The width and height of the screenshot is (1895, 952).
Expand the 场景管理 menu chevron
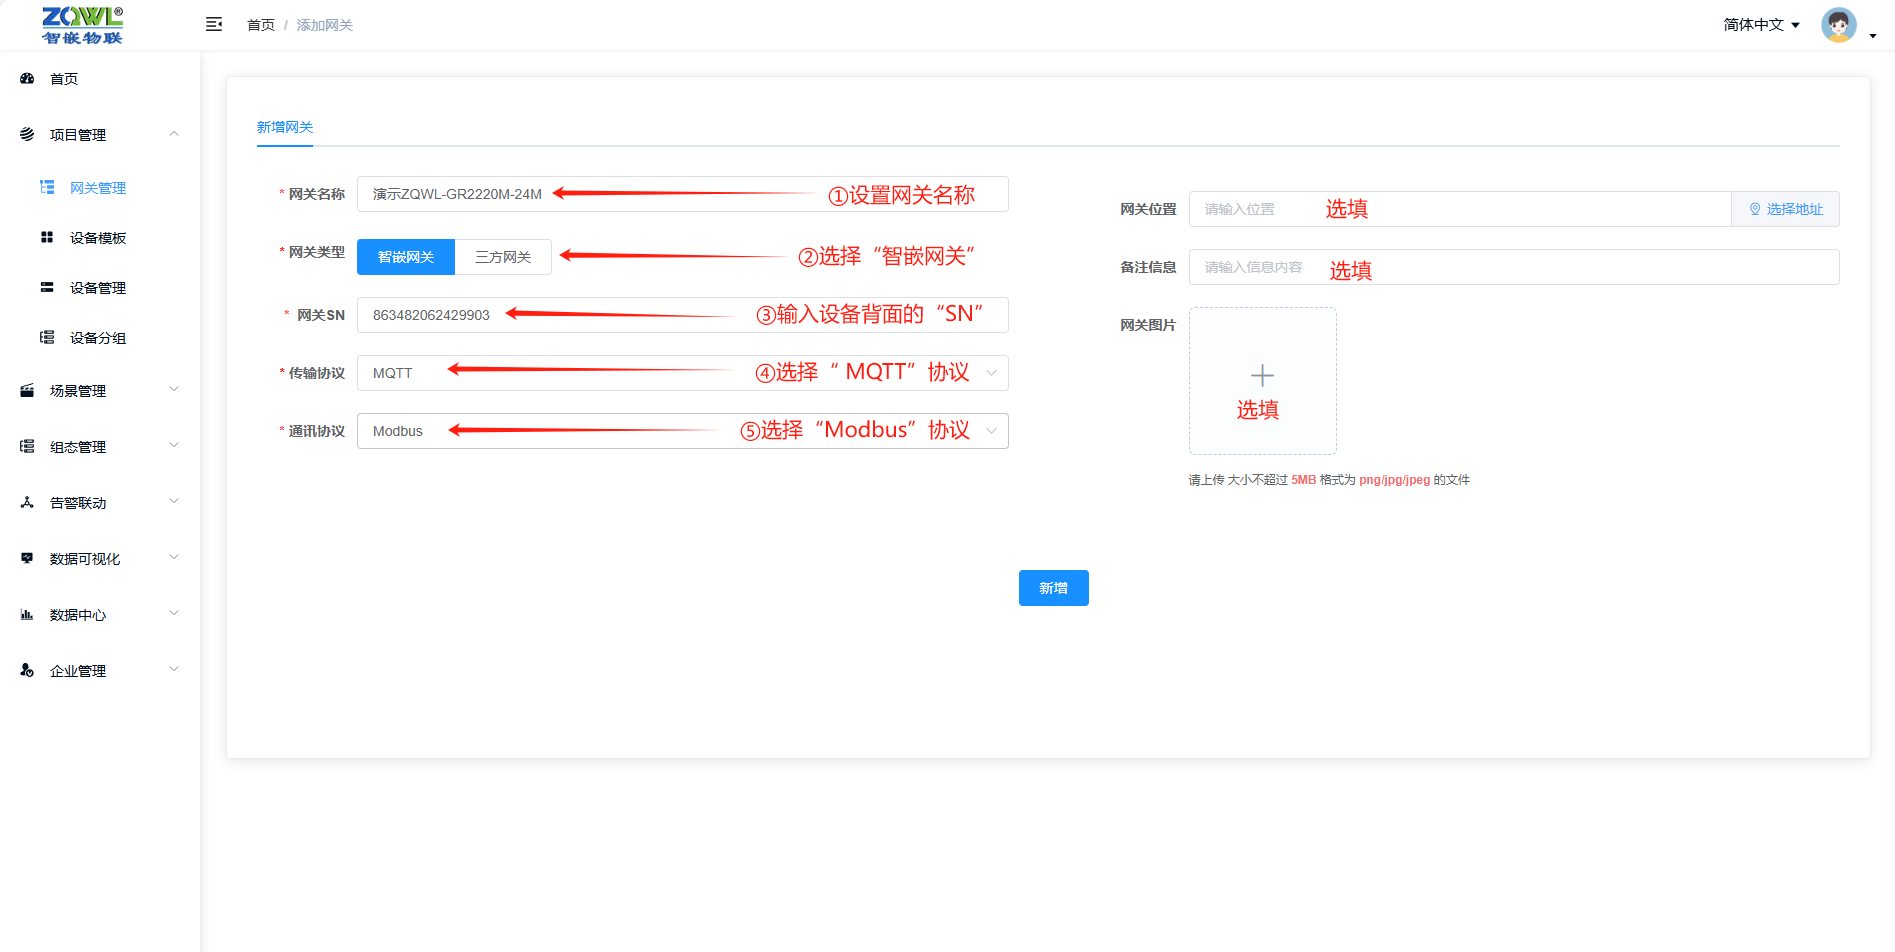[174, 389]
